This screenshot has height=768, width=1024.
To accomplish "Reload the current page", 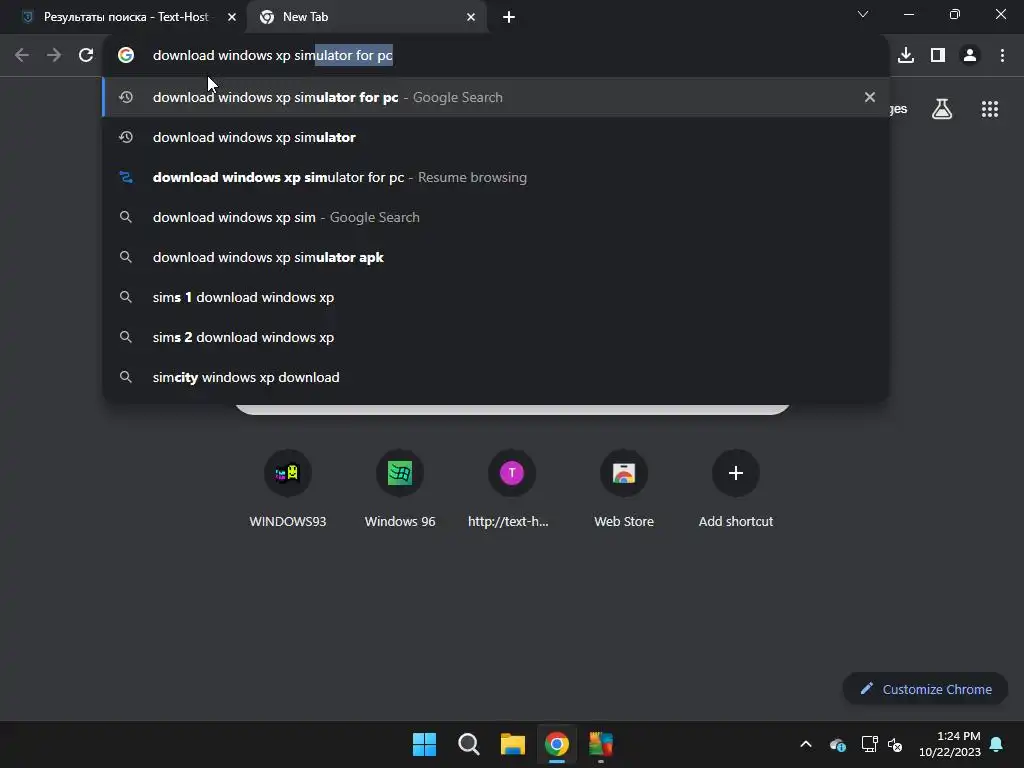I will (x=86, y=56).
